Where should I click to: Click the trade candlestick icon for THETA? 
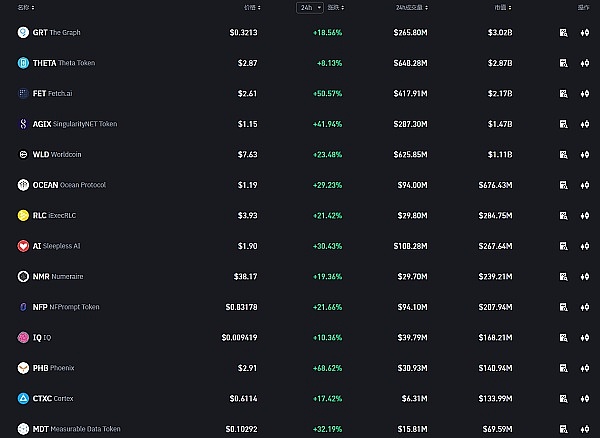tap(584, 63)
